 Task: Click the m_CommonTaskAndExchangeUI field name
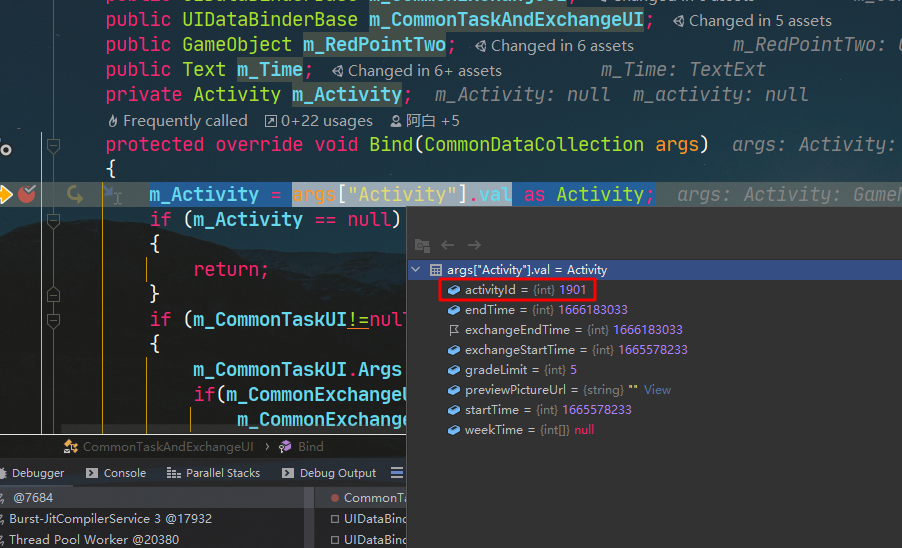[506, 20]
